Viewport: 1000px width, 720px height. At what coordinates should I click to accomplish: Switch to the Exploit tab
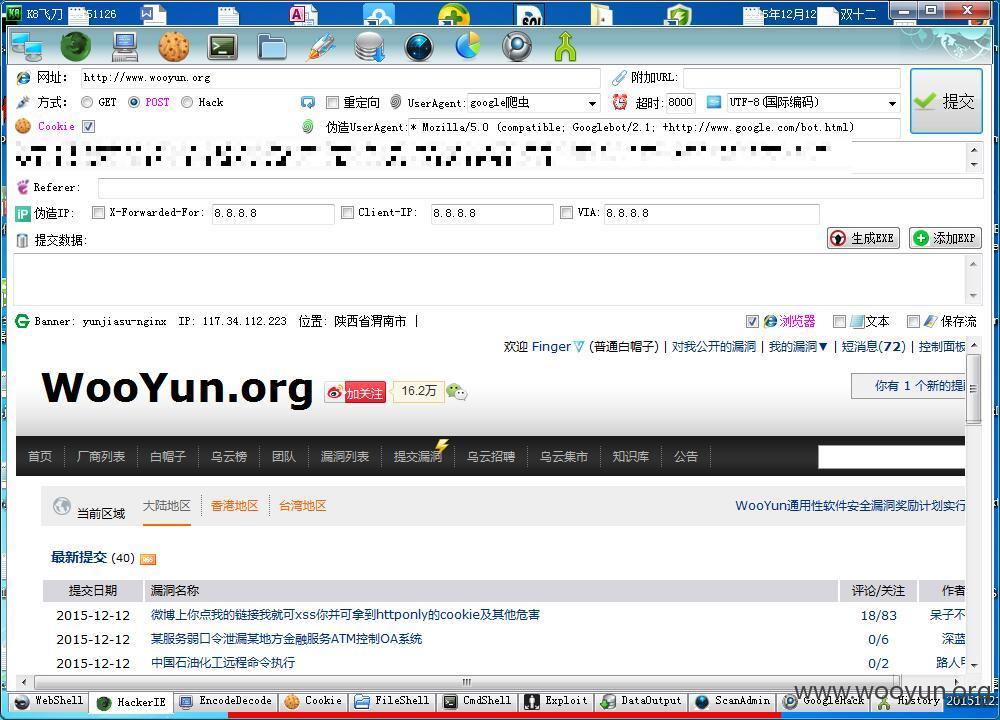556,701
